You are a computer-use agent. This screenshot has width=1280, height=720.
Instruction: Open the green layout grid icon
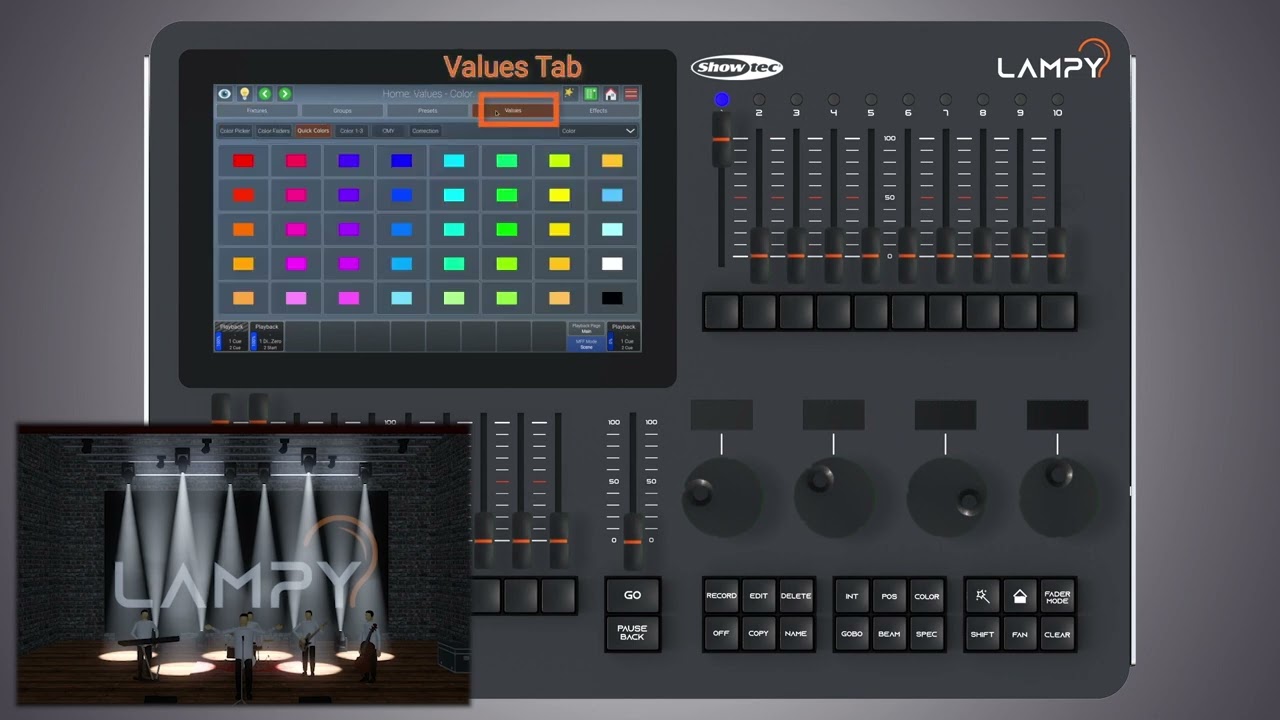(590, 94)
